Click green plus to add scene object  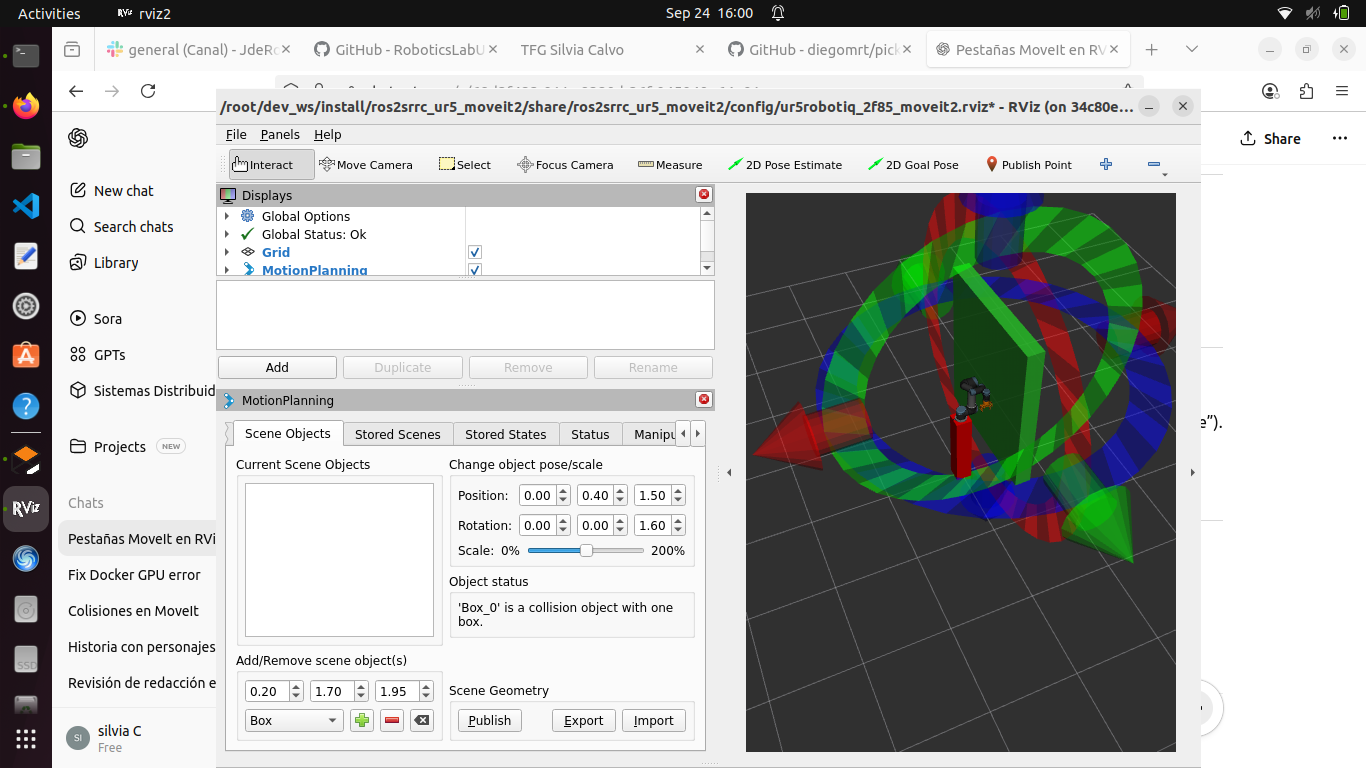(x=361, y=721)
